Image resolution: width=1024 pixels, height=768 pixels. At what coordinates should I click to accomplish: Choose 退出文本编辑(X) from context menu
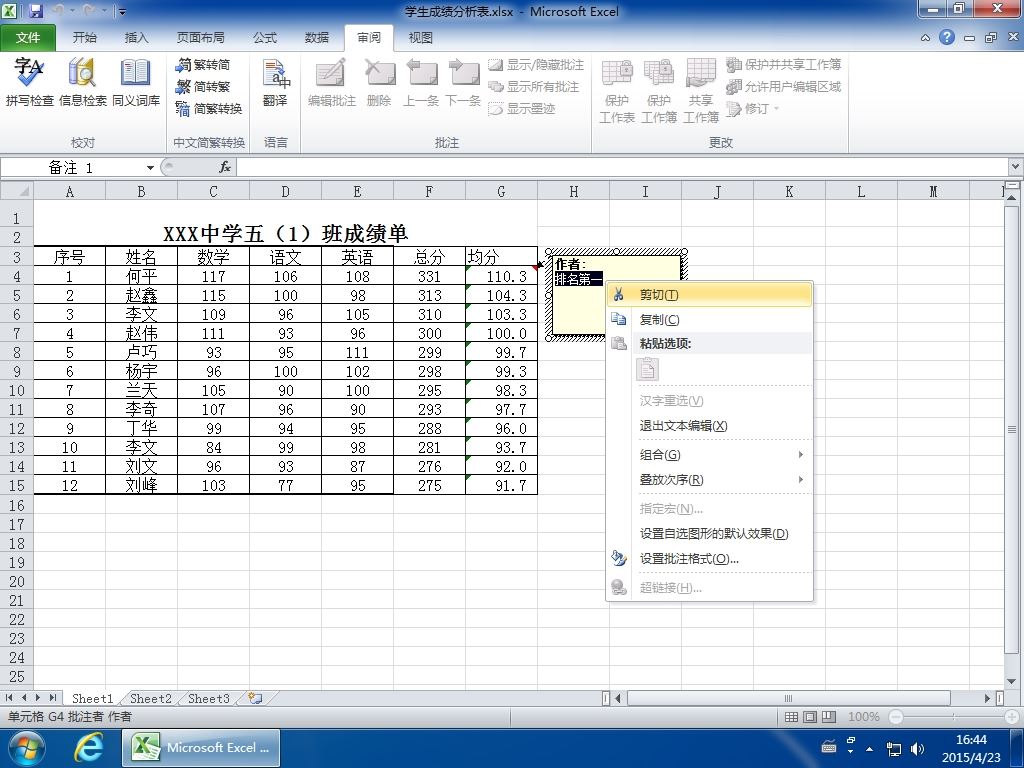(x=710, y=426)
